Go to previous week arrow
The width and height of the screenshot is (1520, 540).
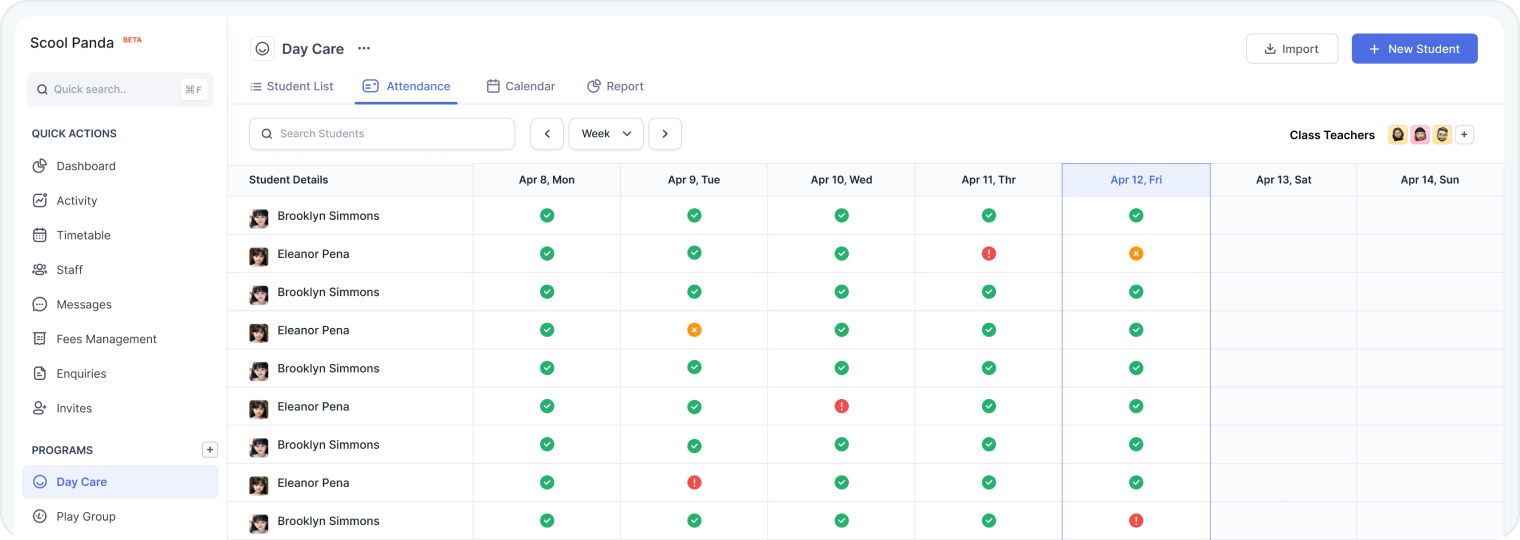point(547,134)
